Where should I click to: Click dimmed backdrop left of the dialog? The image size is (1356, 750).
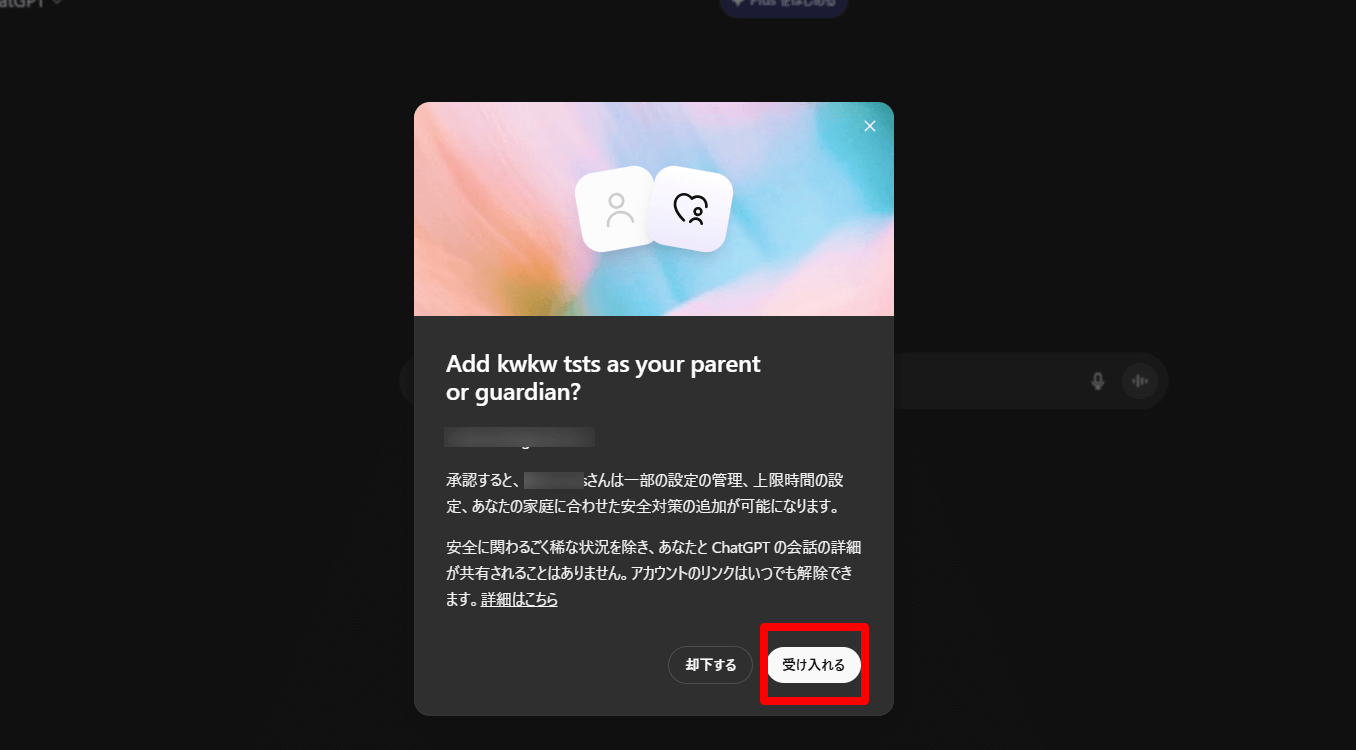[200, 400]
